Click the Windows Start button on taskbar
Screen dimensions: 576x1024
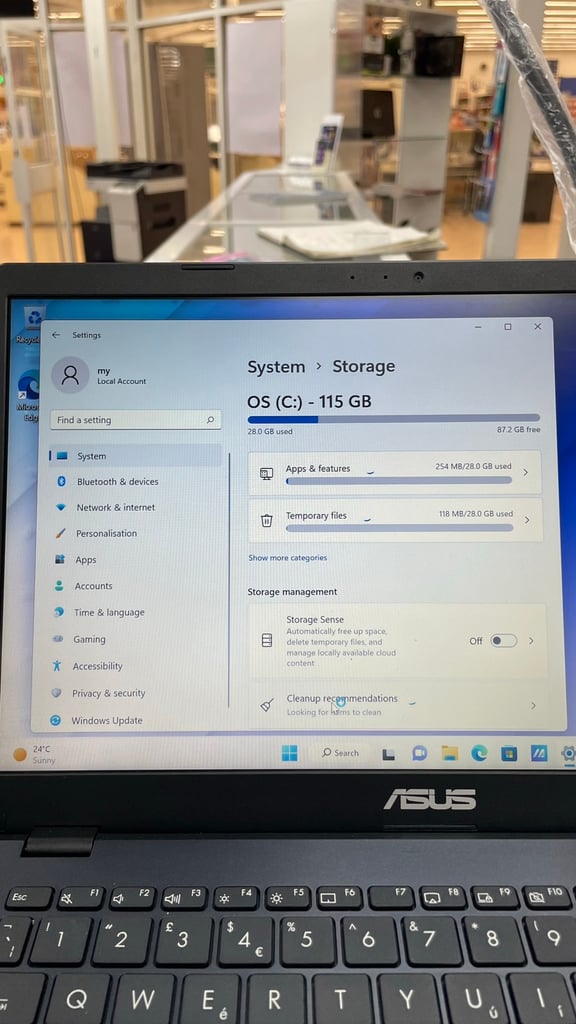(x=289, y=753)
